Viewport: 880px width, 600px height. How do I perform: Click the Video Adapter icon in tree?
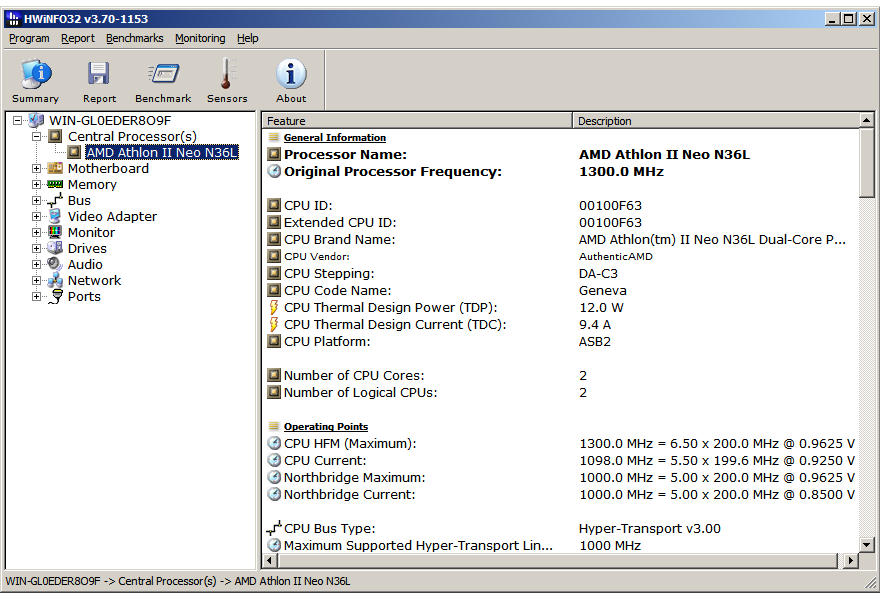55,216
